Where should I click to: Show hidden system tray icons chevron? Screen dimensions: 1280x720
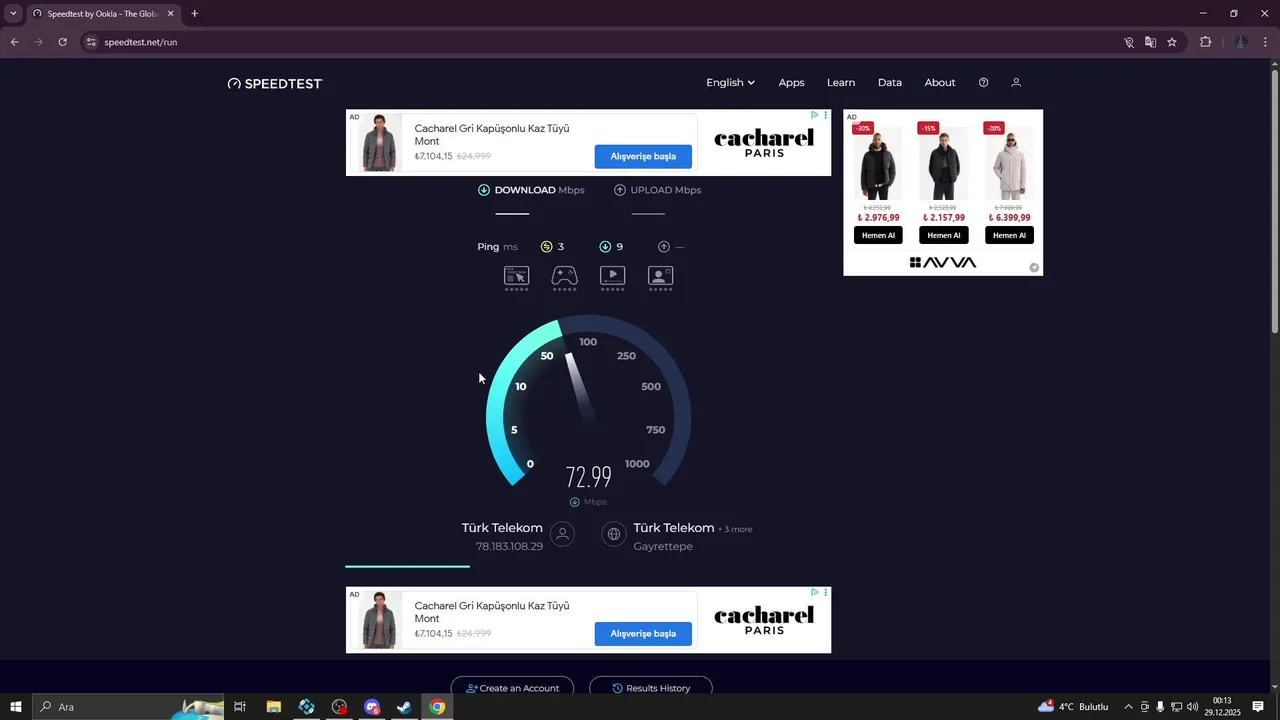[1128, 707]
